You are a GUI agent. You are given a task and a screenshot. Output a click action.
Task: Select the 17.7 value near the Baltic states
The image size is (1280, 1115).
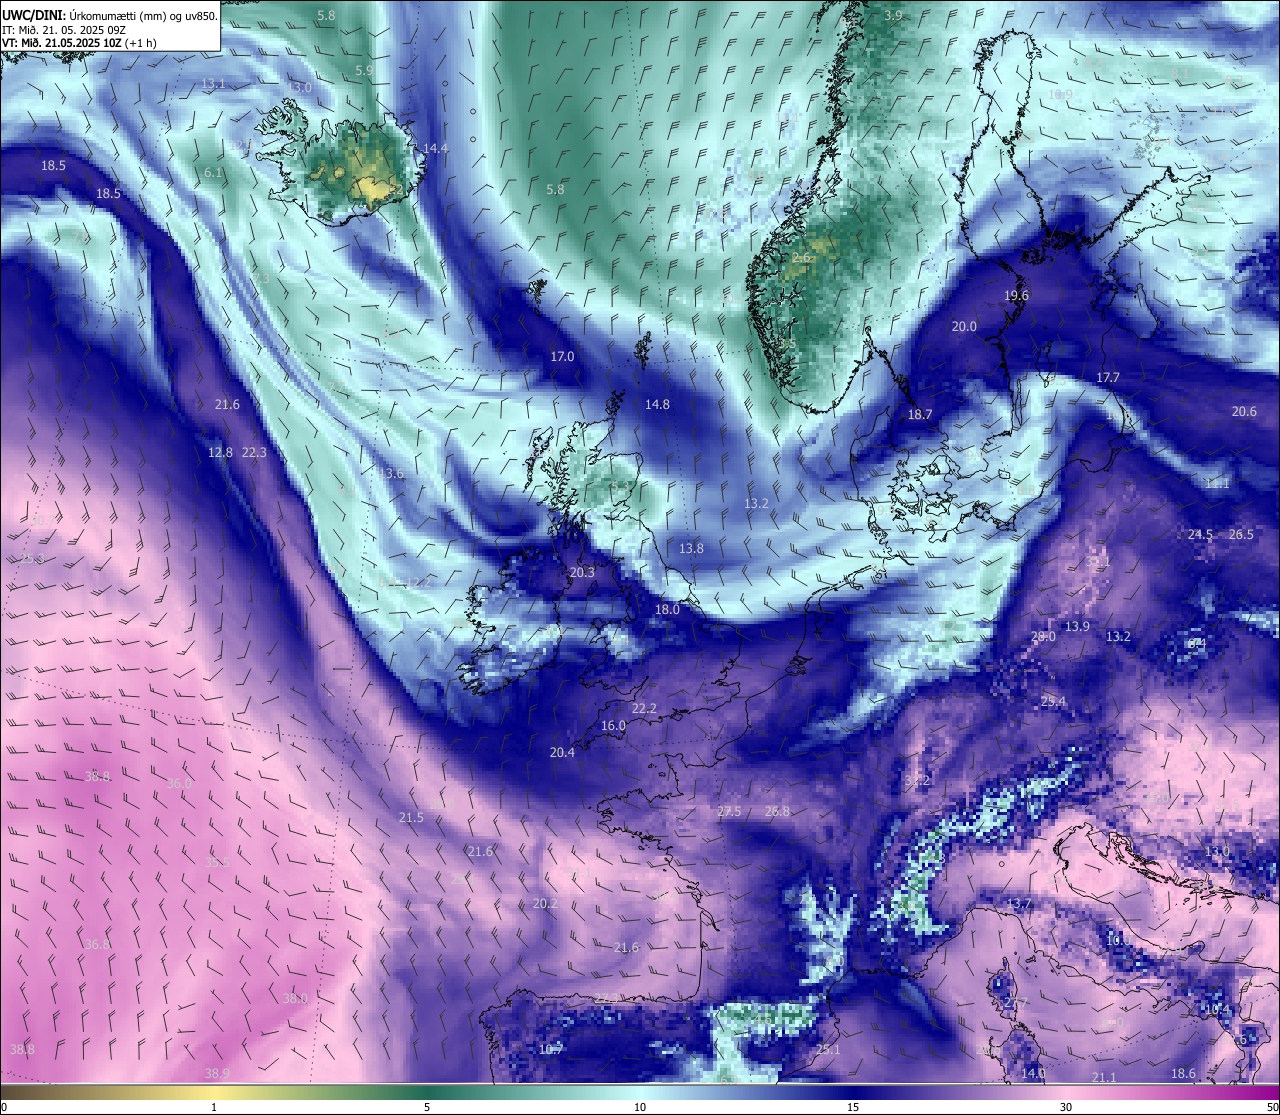click(x=1108, y=377)
